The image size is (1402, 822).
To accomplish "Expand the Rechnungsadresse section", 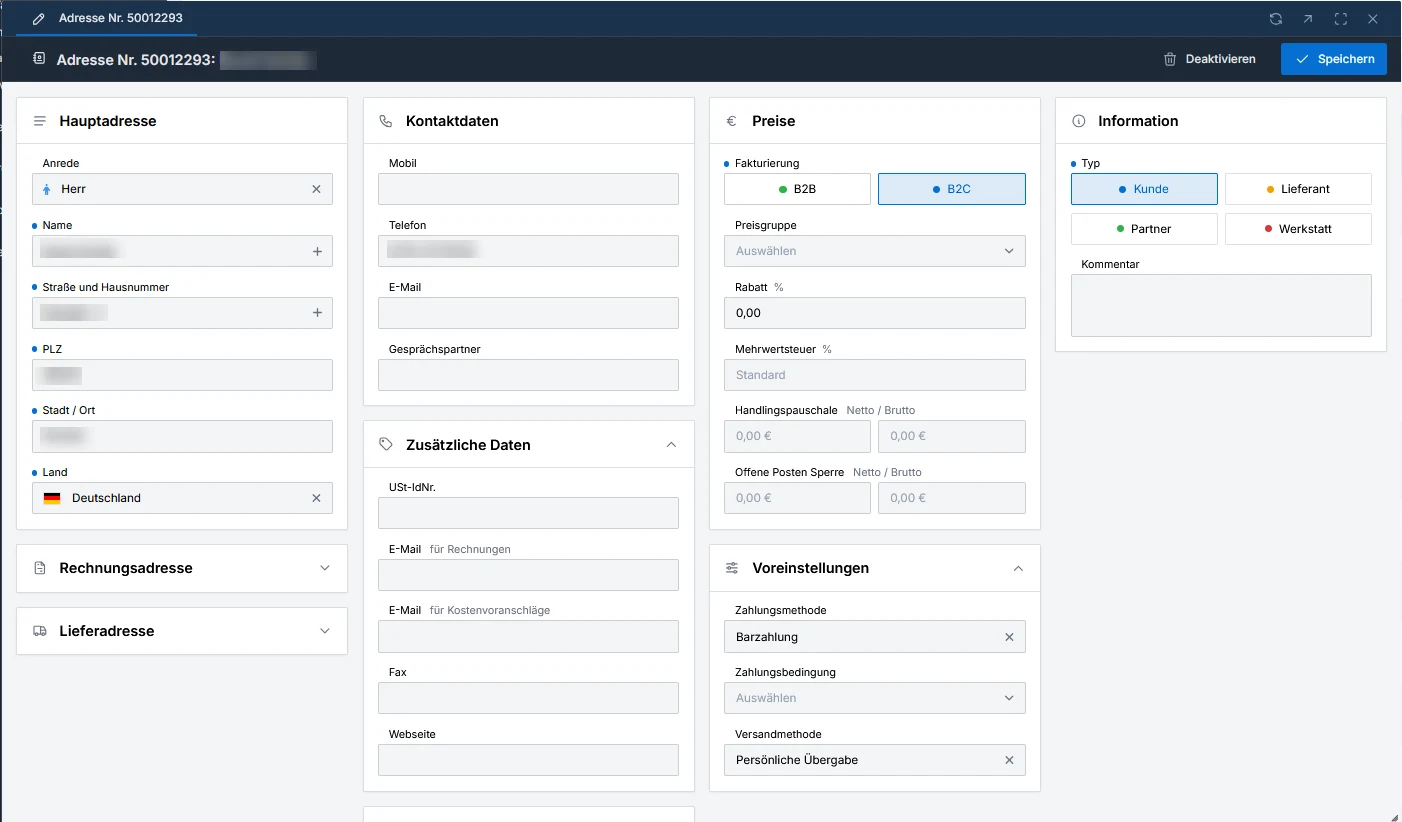I will click(x=324, y=568).
